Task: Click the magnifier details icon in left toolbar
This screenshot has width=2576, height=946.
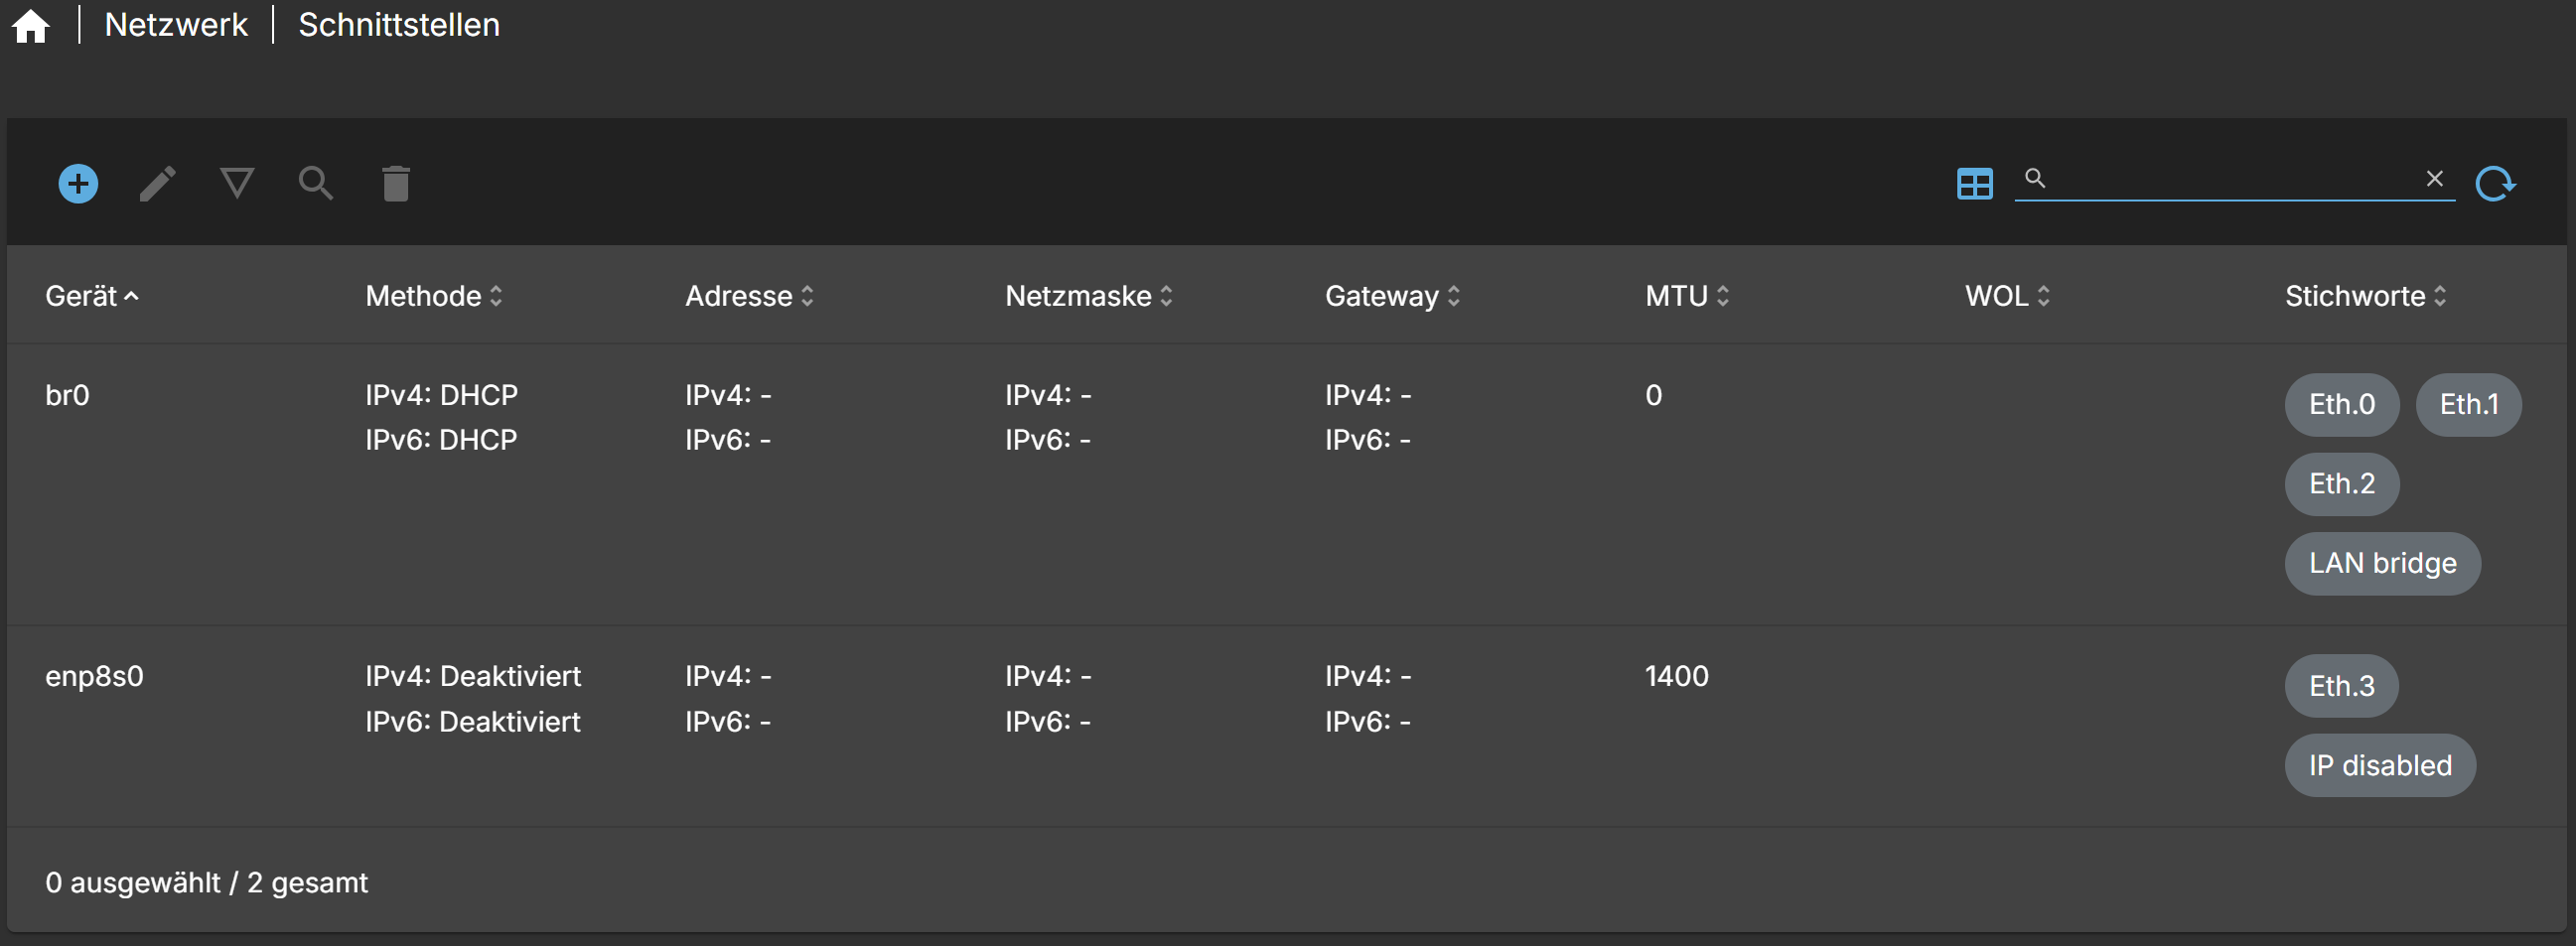Action: pyautogui.click(x=316, y=184)
